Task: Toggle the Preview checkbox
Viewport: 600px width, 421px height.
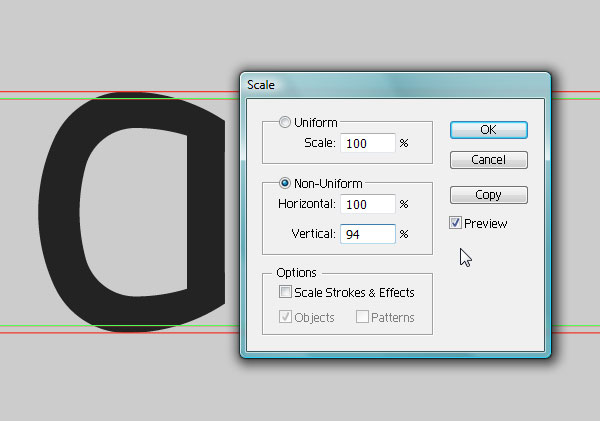Action: click(x=455, y=223)
